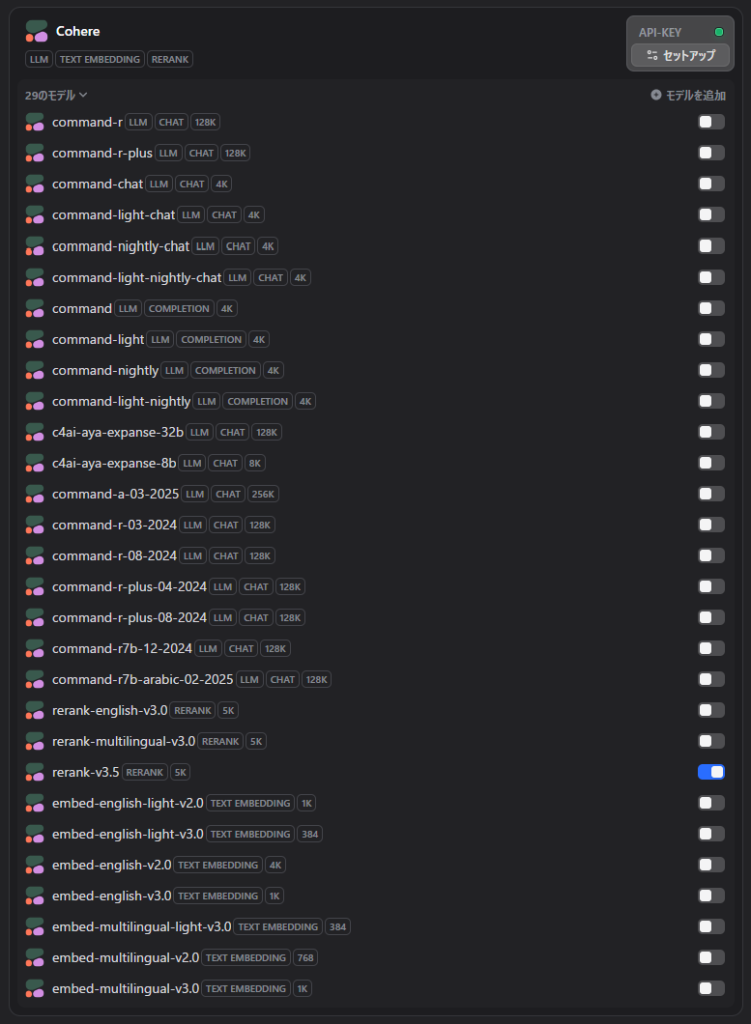Click the icon next to c4ai-aya-expanse-32b

pos(35,432)
